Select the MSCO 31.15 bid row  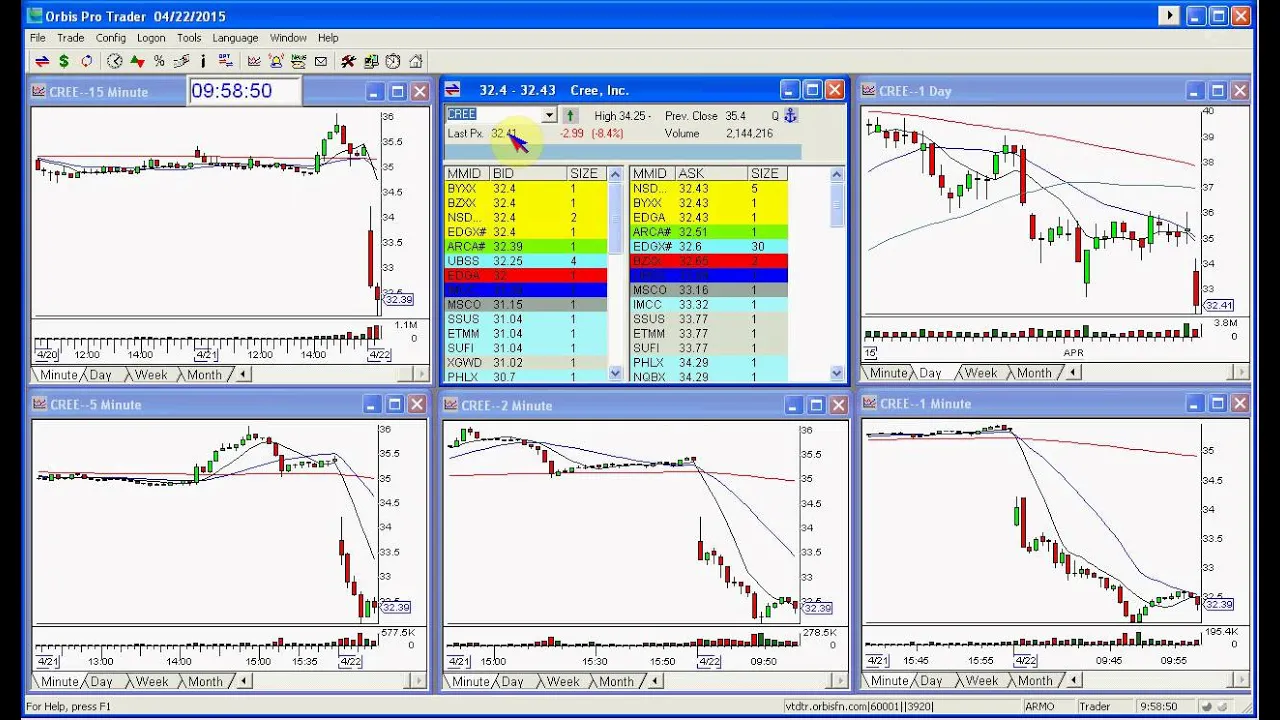click(x=526, y=304)
